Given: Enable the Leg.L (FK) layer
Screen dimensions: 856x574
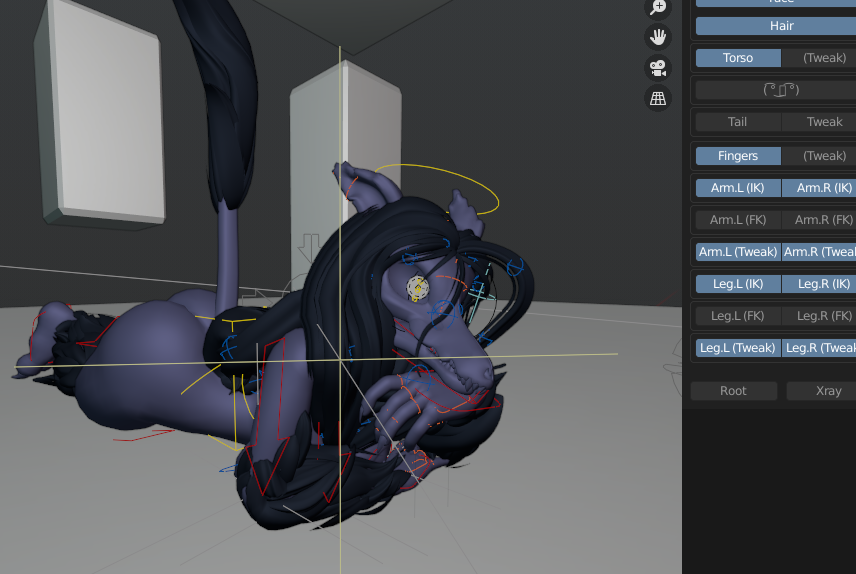Looking at the screenshot, I should [738, 316].
